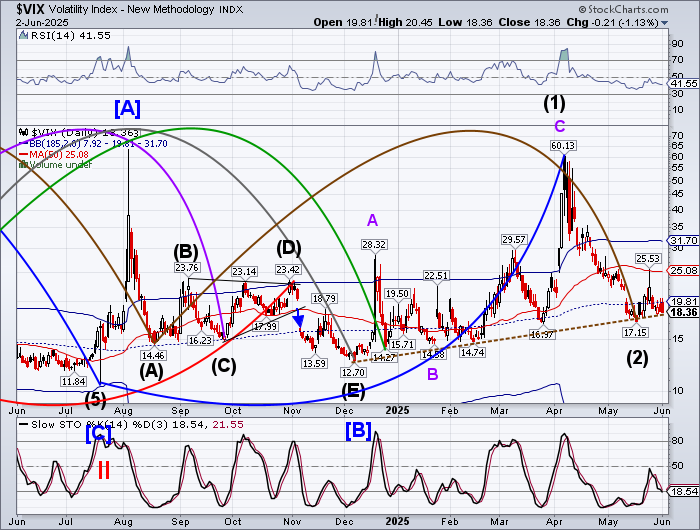Select the 60.13 peak price label

click(x=563, y=145)
